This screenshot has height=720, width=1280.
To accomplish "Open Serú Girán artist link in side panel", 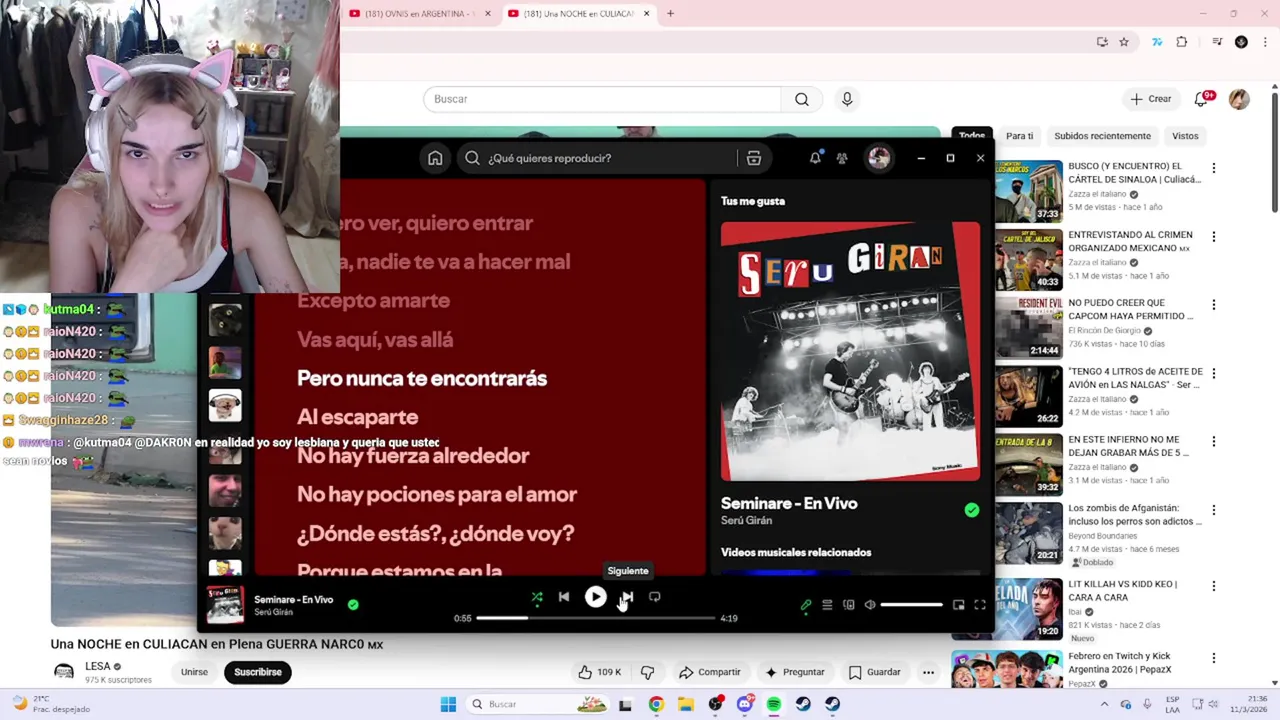I will 746,521.
